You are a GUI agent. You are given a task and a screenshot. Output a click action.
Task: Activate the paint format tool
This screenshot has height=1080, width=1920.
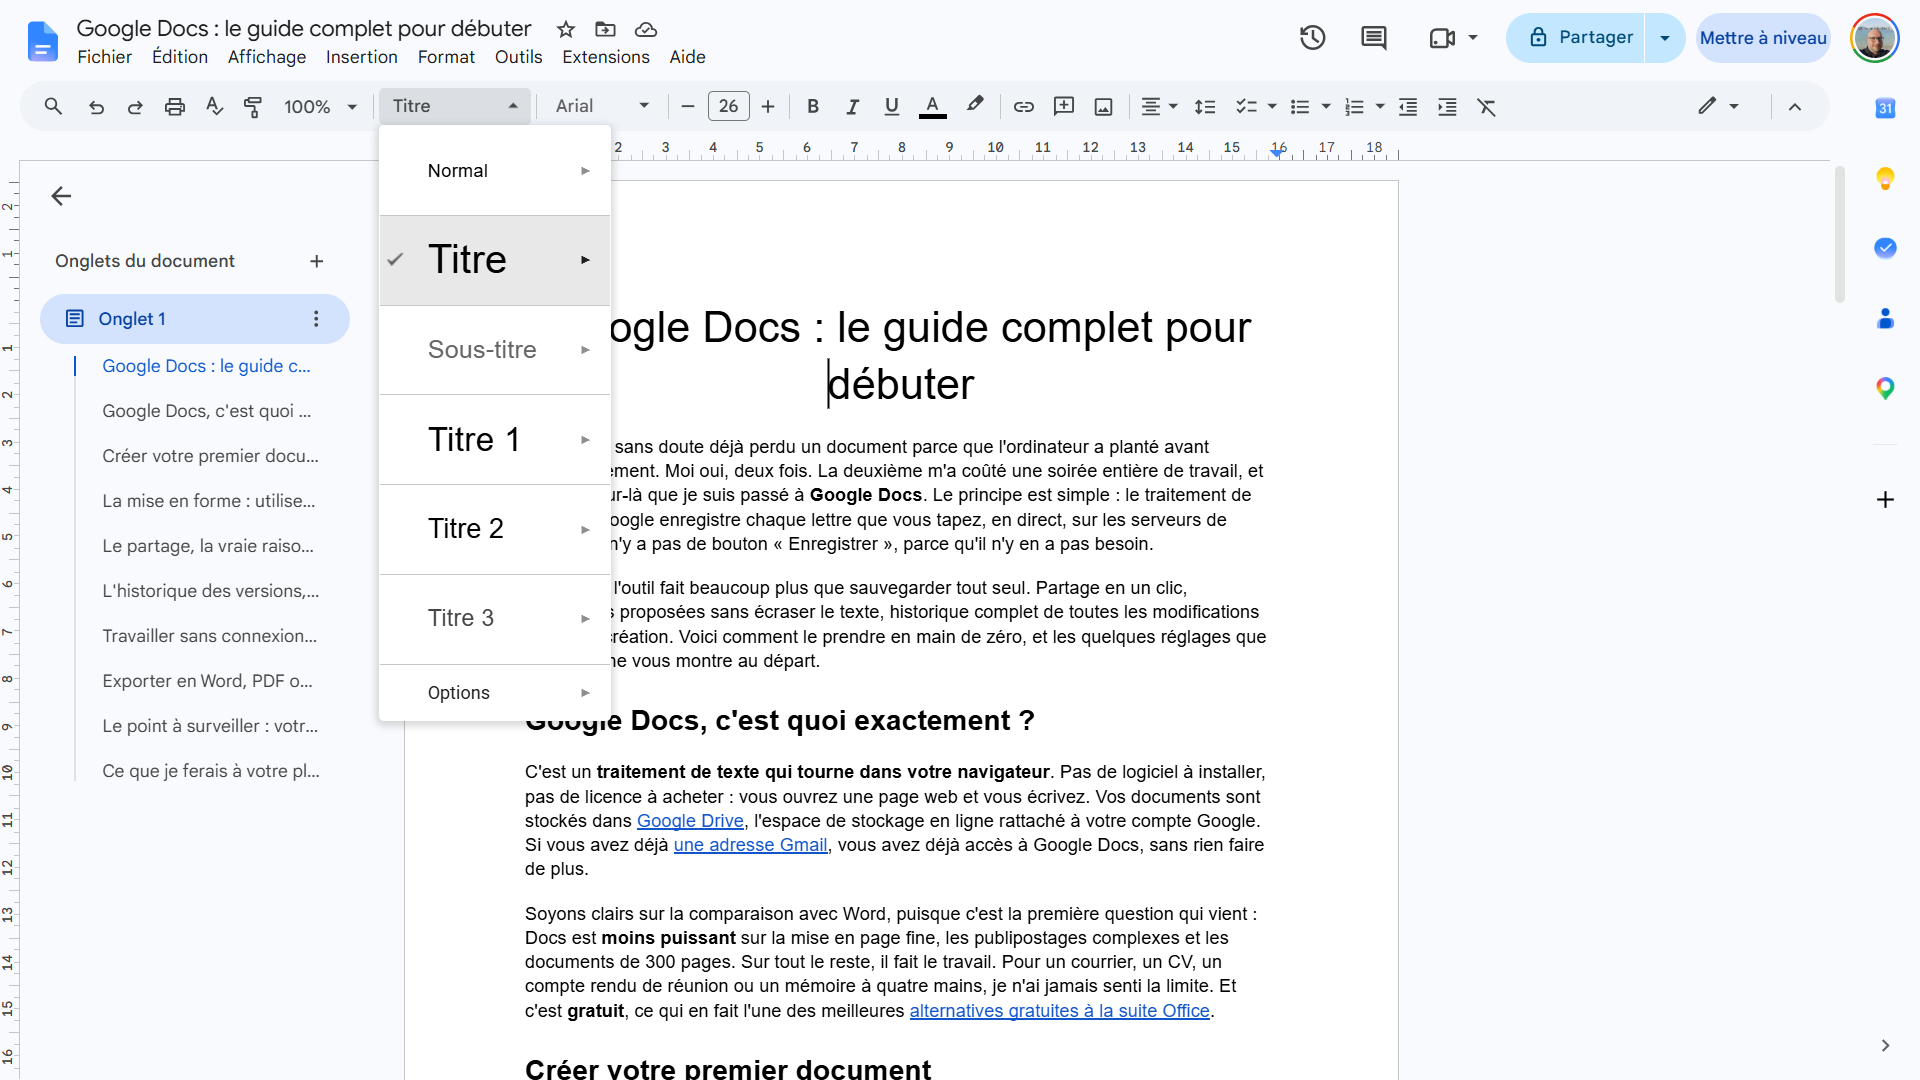click(253, 106)
